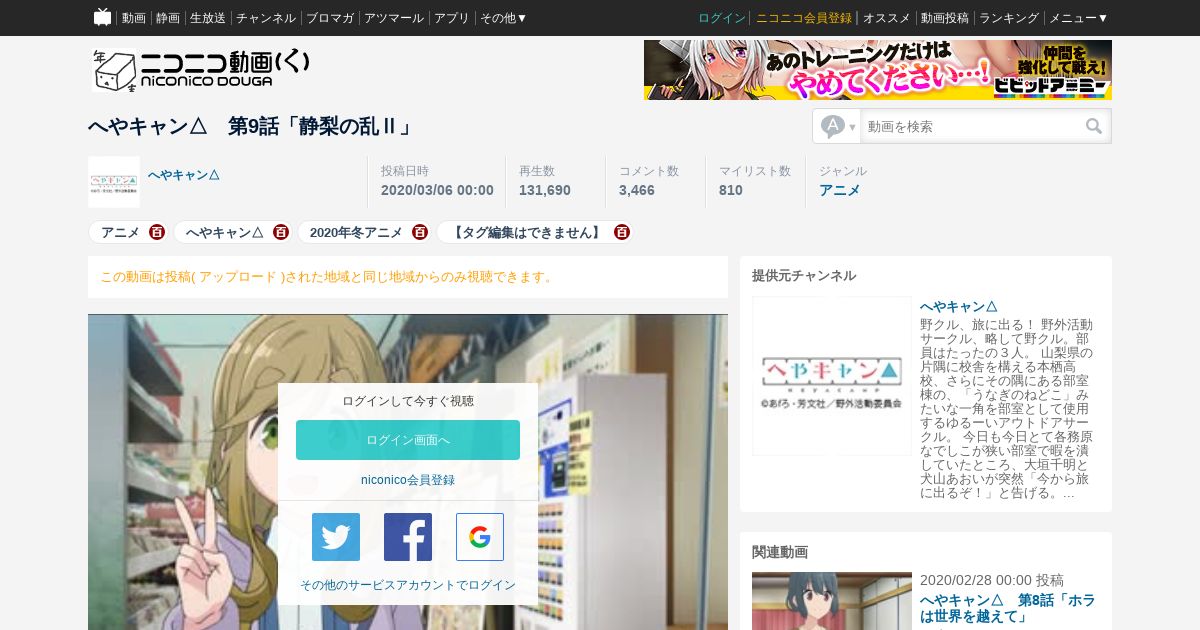Image resolution: width=1200 pixels, height=630 pixels.
Task: Click the magnifier search icon
Action: coord(1094,127)
